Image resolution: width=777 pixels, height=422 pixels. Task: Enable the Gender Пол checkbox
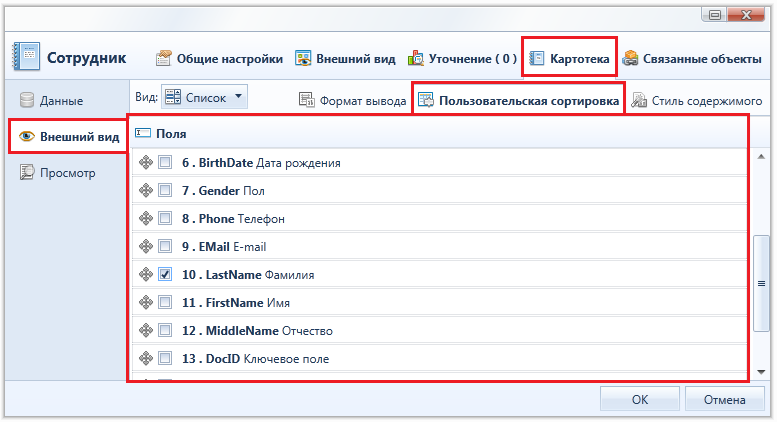[165, 190]
